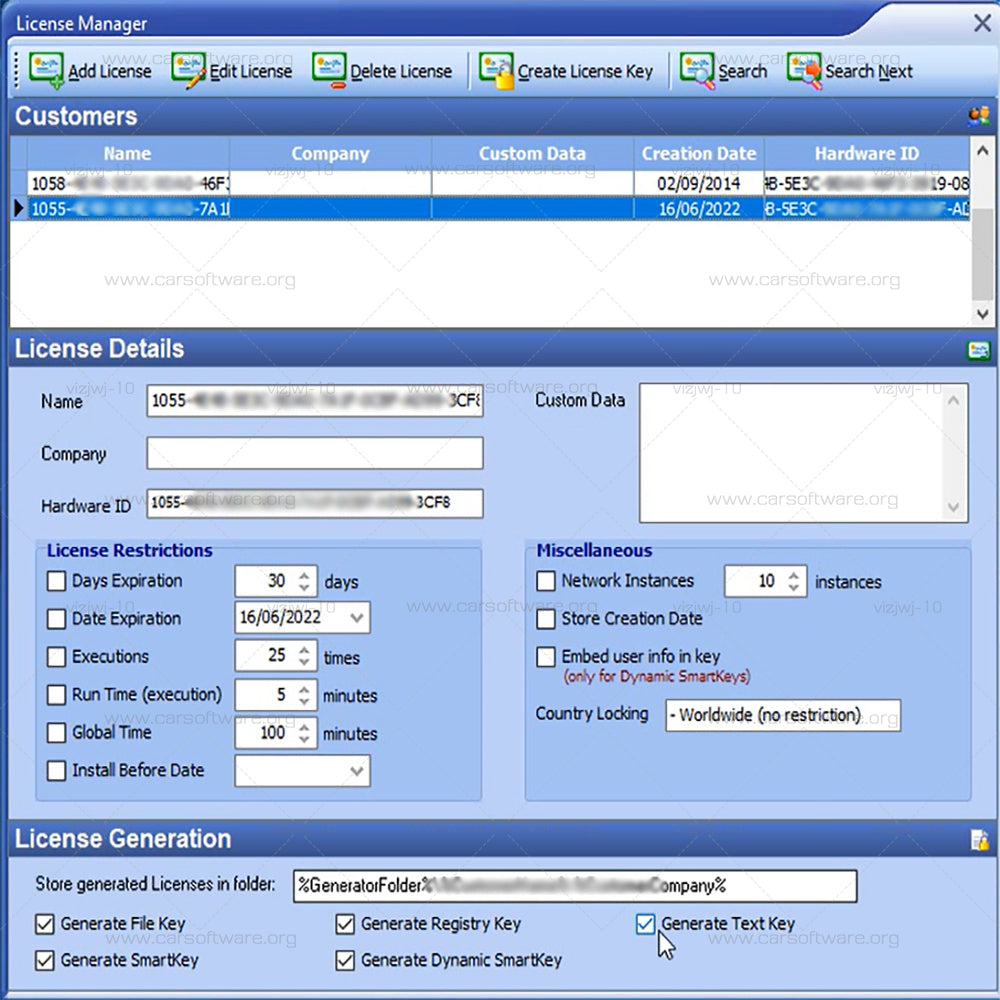1000x1000 pixels.
Task: Click the License Details header icon
Action: tap(978, 349)
